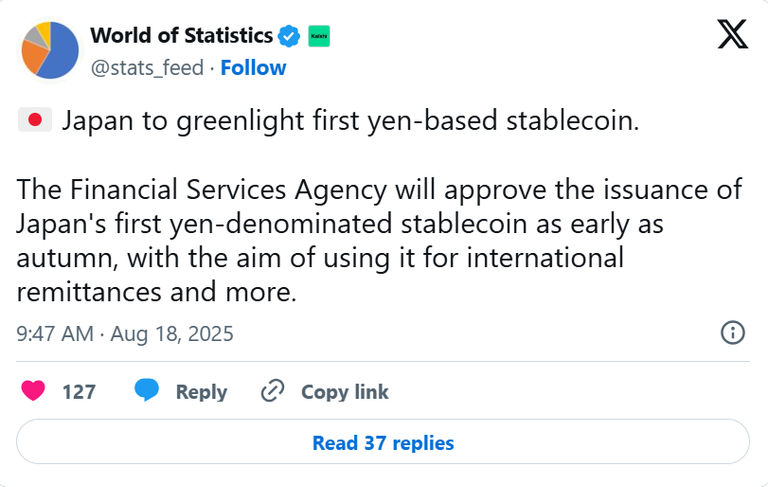
Task: Open the World of Statistics display name
Action: pyautogui.click(x=181, y=36)
